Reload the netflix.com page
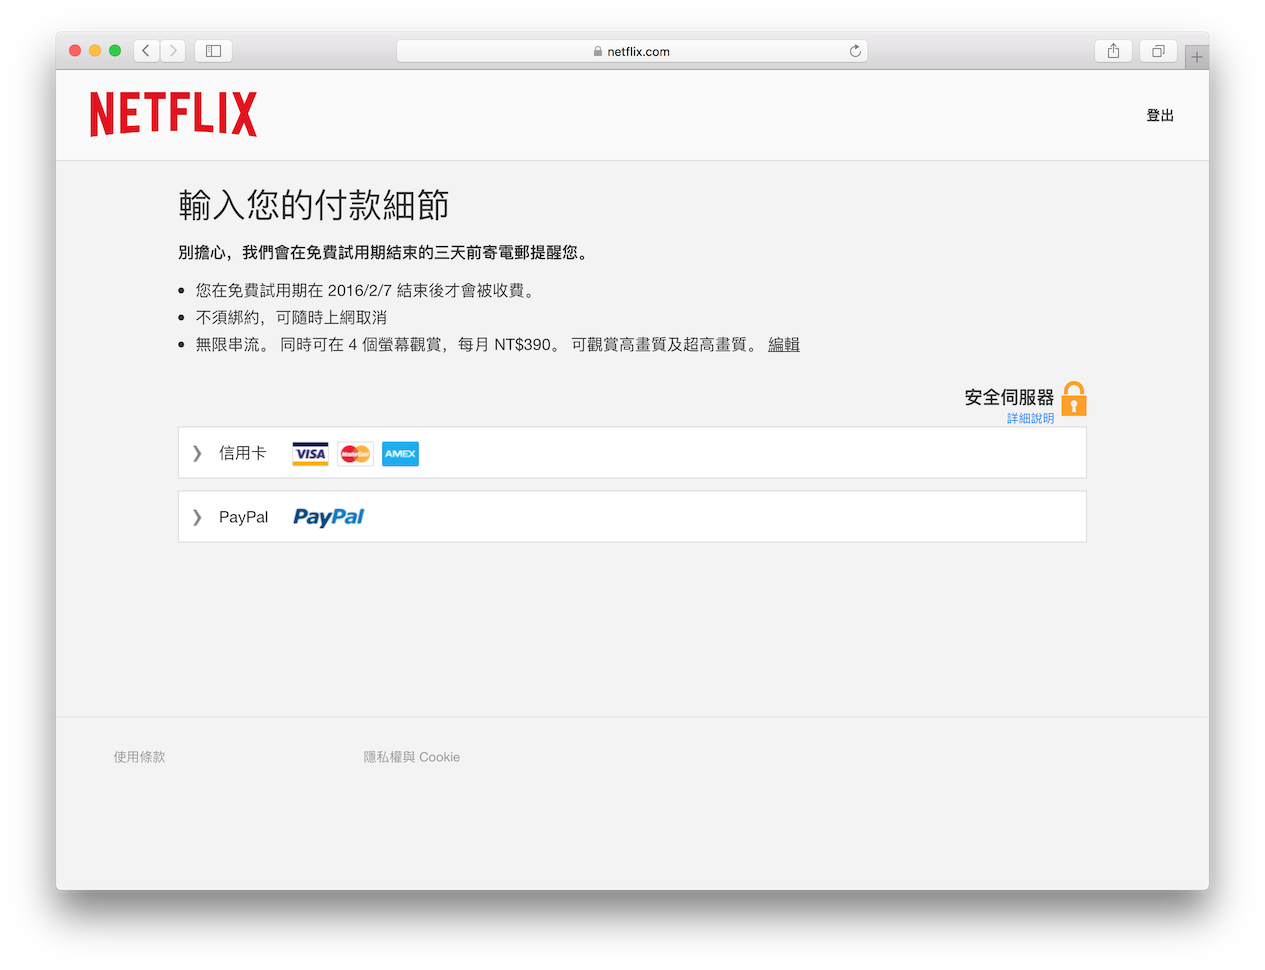This screenshot has height=970, width=1265. 855,51
